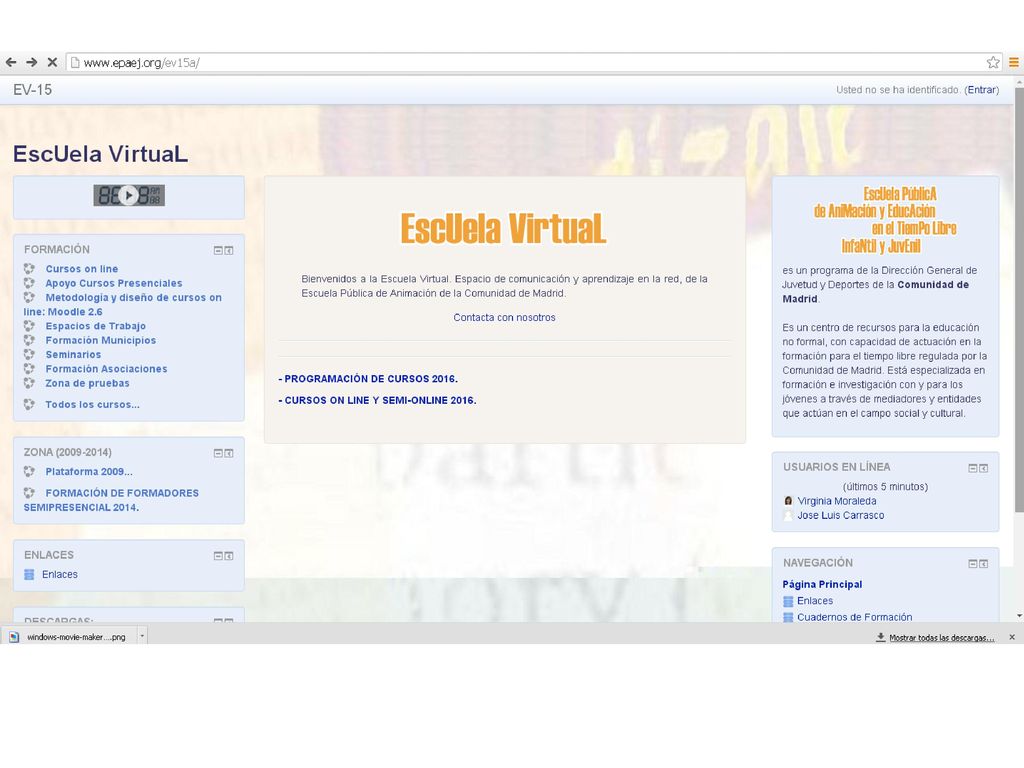Open Cursos on line category
This screenshot has height=768, width=1024.
click(x=82, y=268)
